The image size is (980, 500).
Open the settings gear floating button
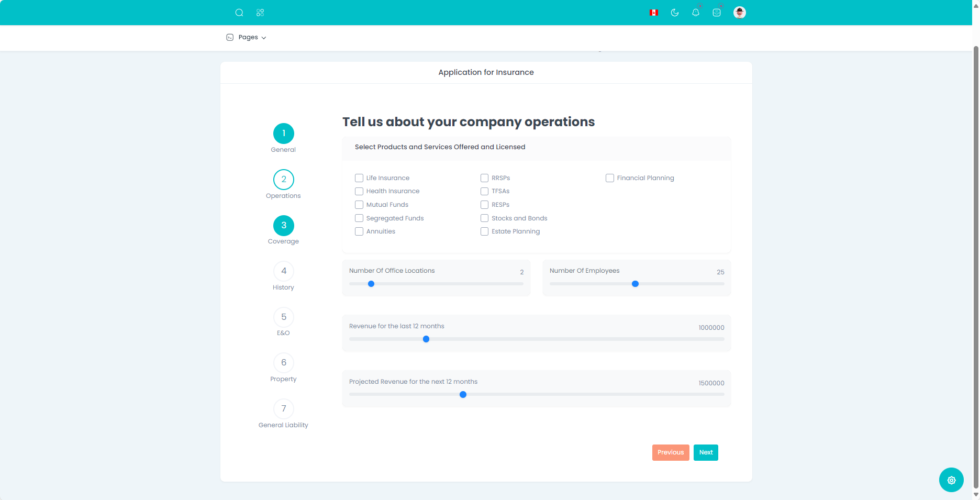(x=951, y=480)
